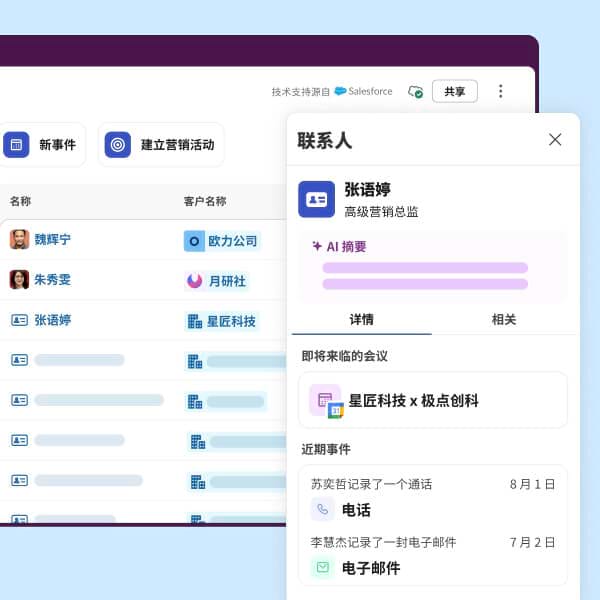
Task: Click the envelope icon next to 电子邮件
Action: pos(322,567)
